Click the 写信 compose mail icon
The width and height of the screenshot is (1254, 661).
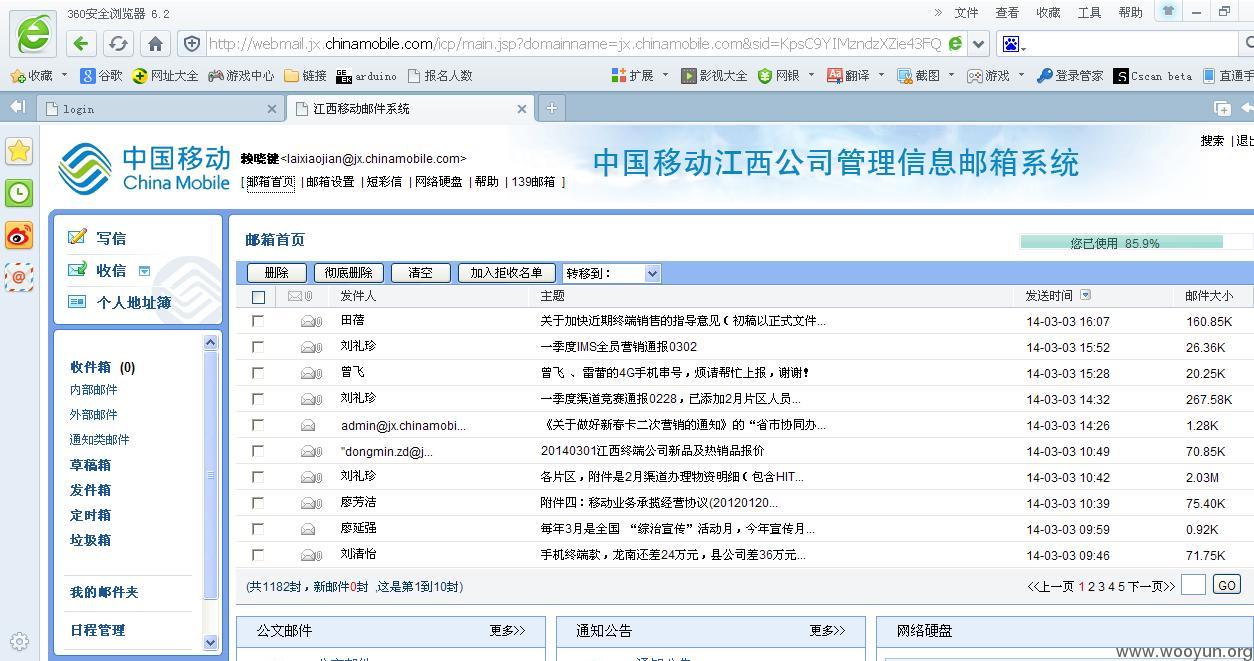(x=77, y=237)
